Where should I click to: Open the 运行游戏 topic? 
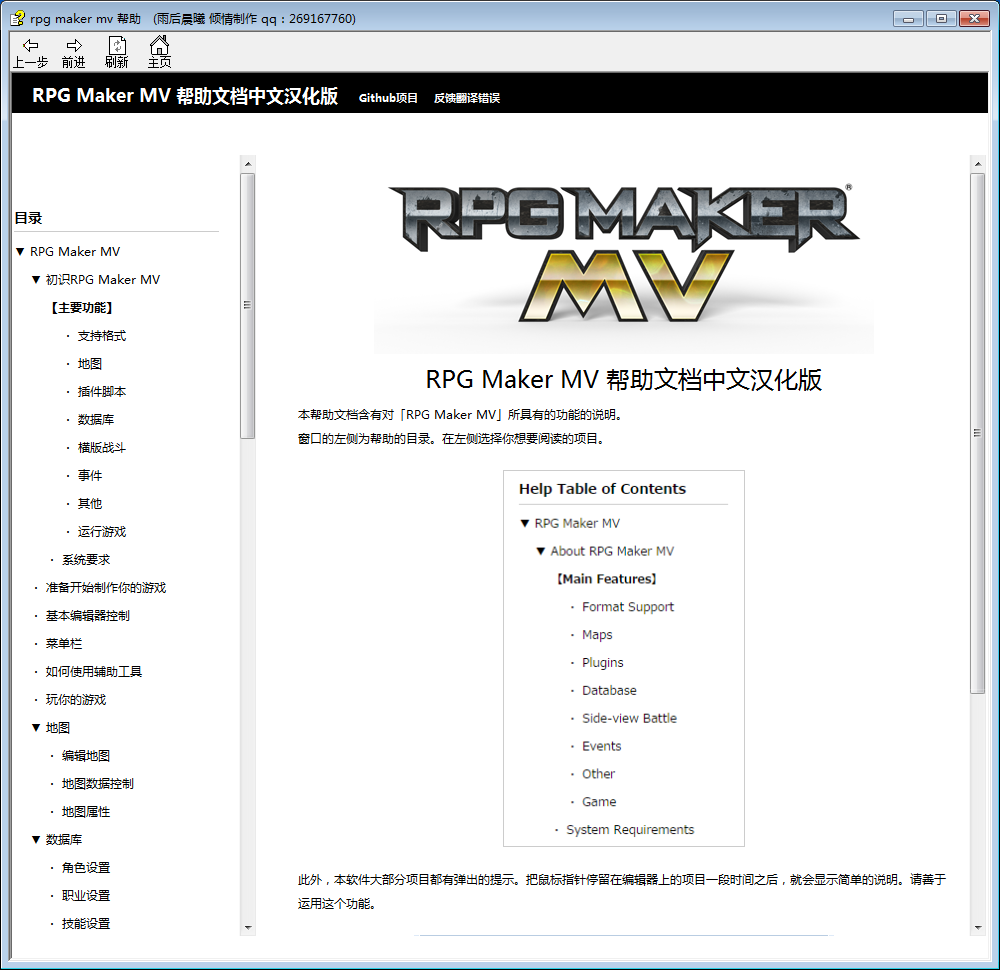[x=102, y=532]
